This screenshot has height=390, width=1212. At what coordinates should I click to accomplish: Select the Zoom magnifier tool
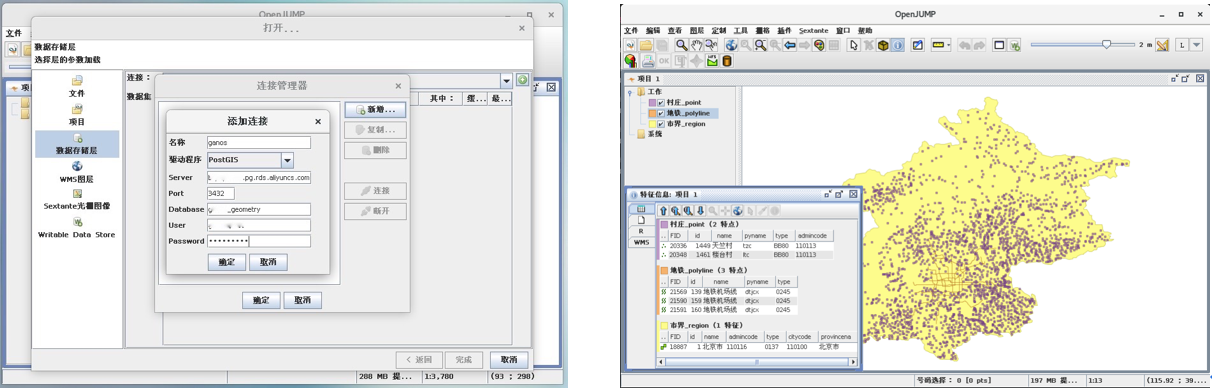pos(681,45)
